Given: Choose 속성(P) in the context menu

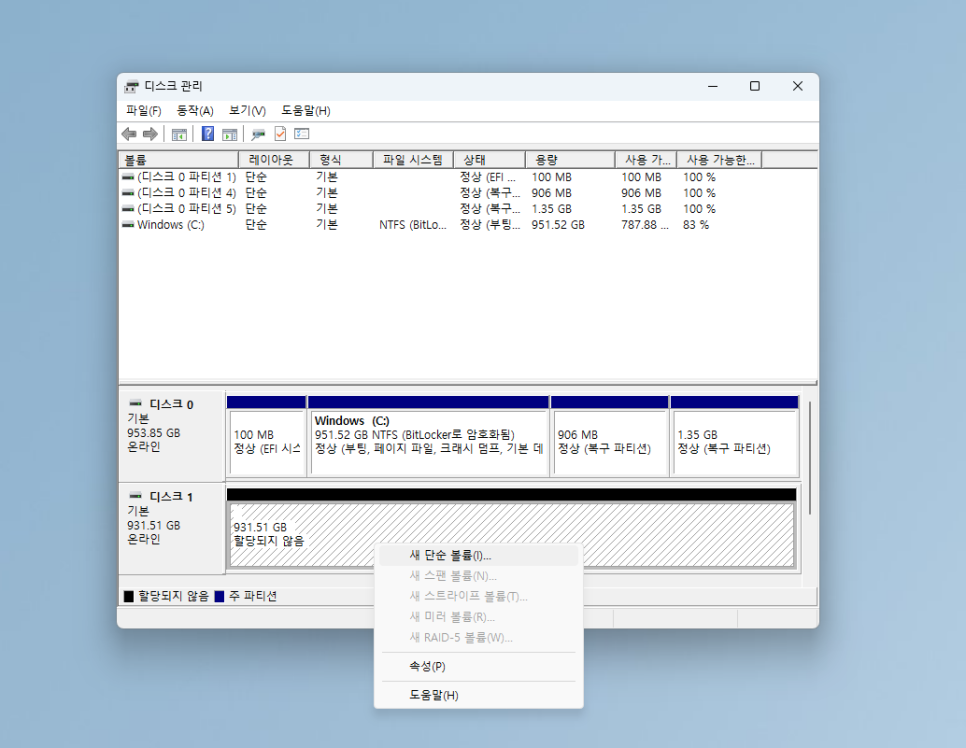Looking at the screenshot, I should [427, 666].
